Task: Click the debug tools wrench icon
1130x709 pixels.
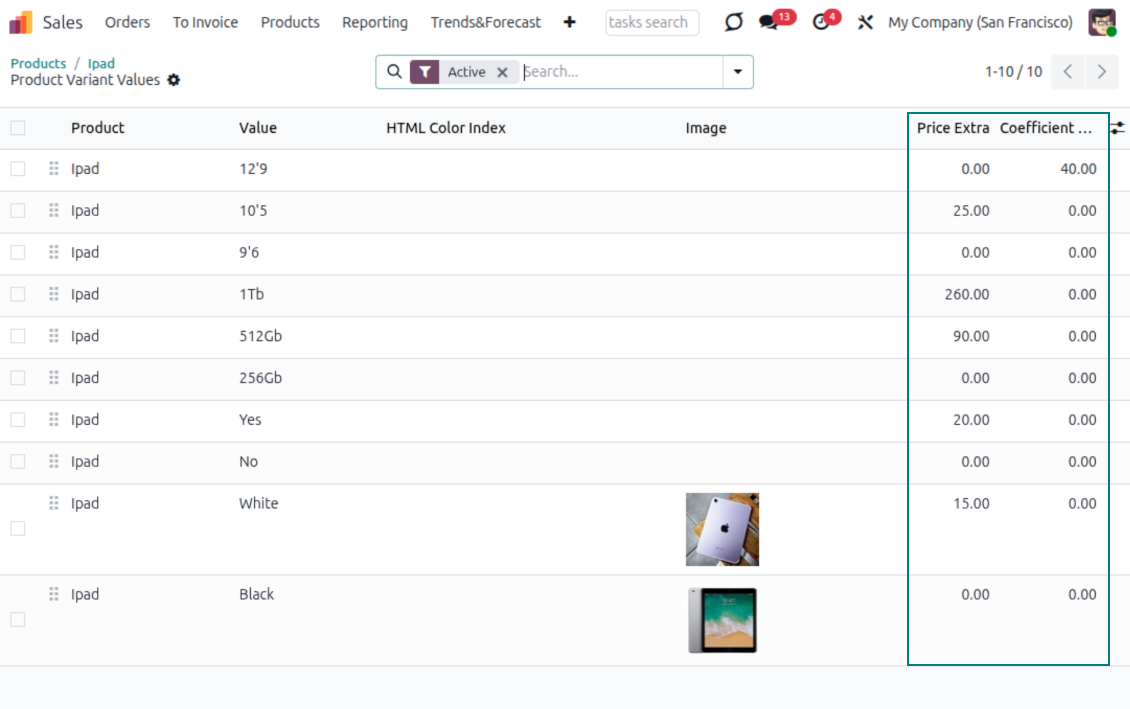Action: (866, 22)
